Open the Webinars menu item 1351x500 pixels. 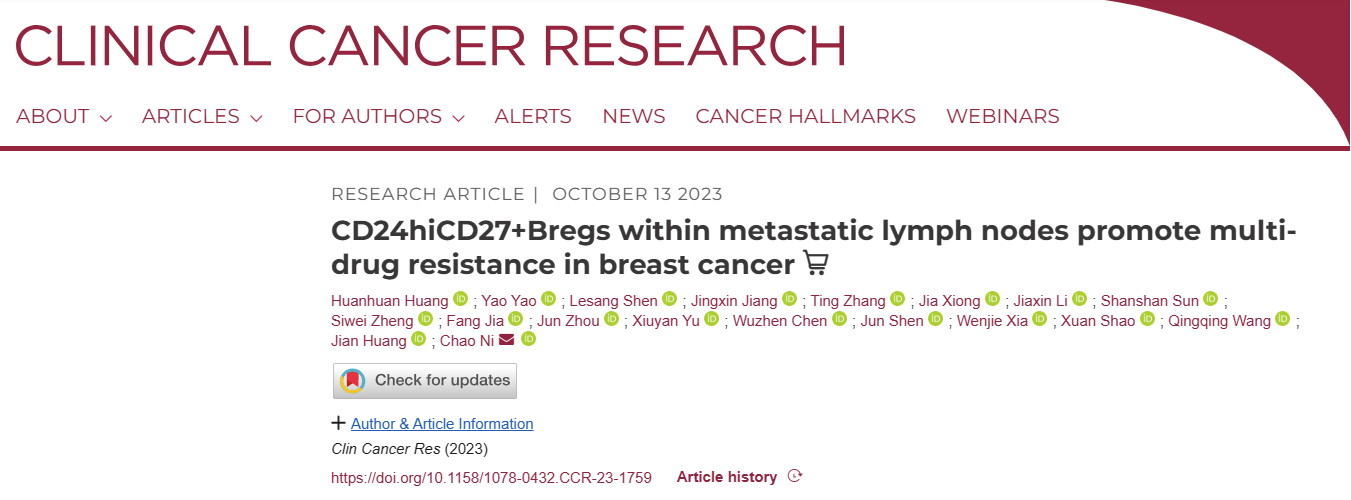coord(1002,117)
